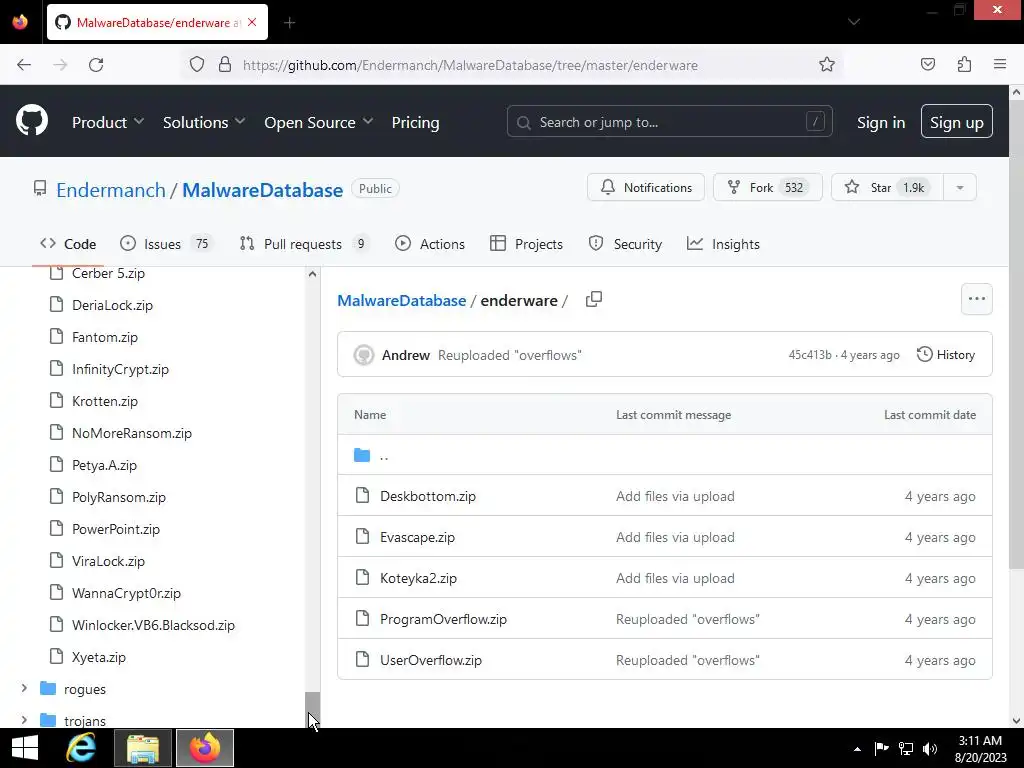
Task: Reload the page with the refresh icon
Action: click(x=96, y=65)
